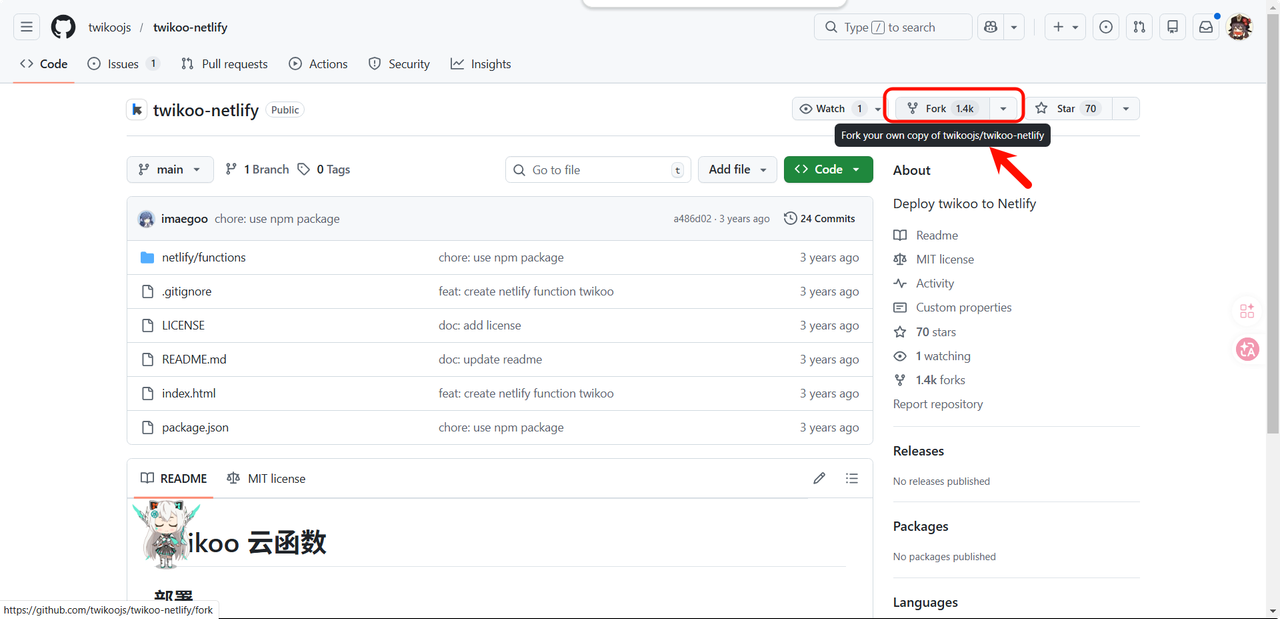
Task: Click the pink translate extension icon
Action: pyautogui.click(x=1247, y=349)
